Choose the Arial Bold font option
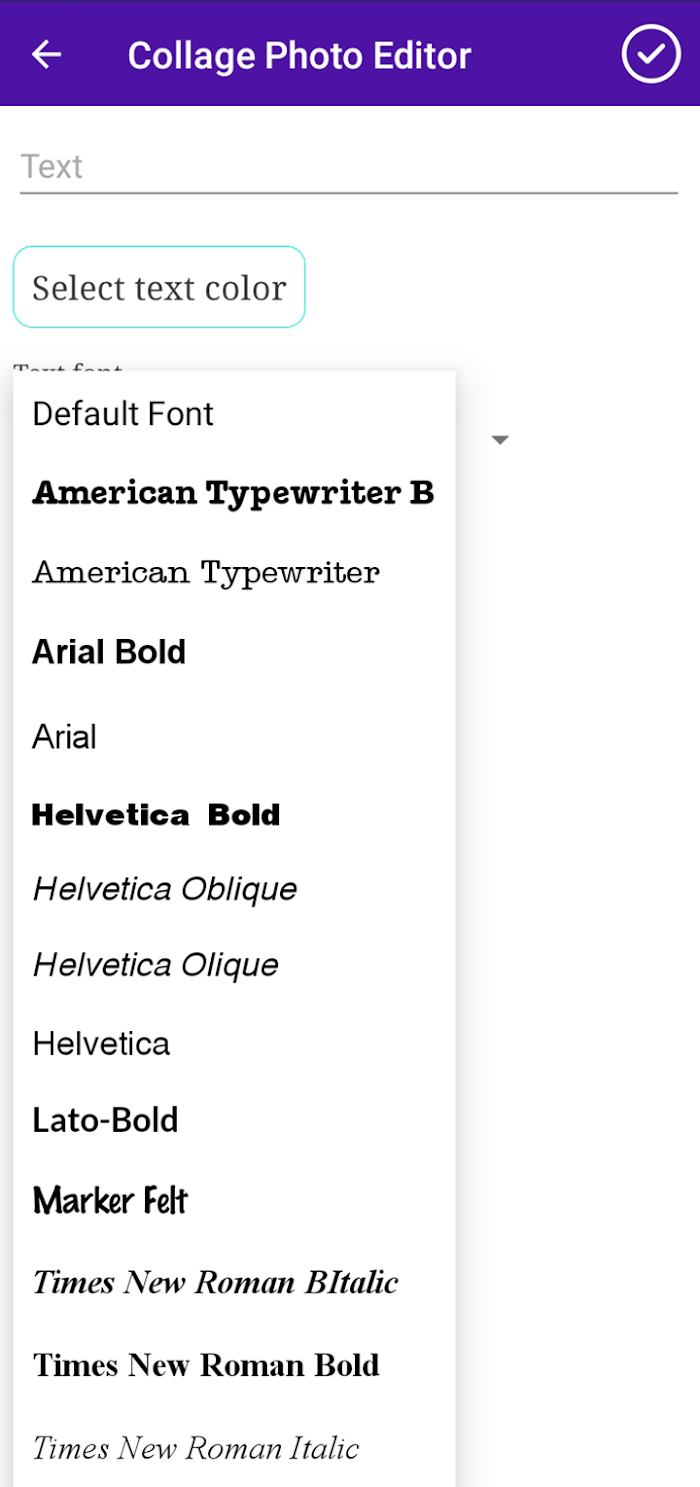 point(234,652)
